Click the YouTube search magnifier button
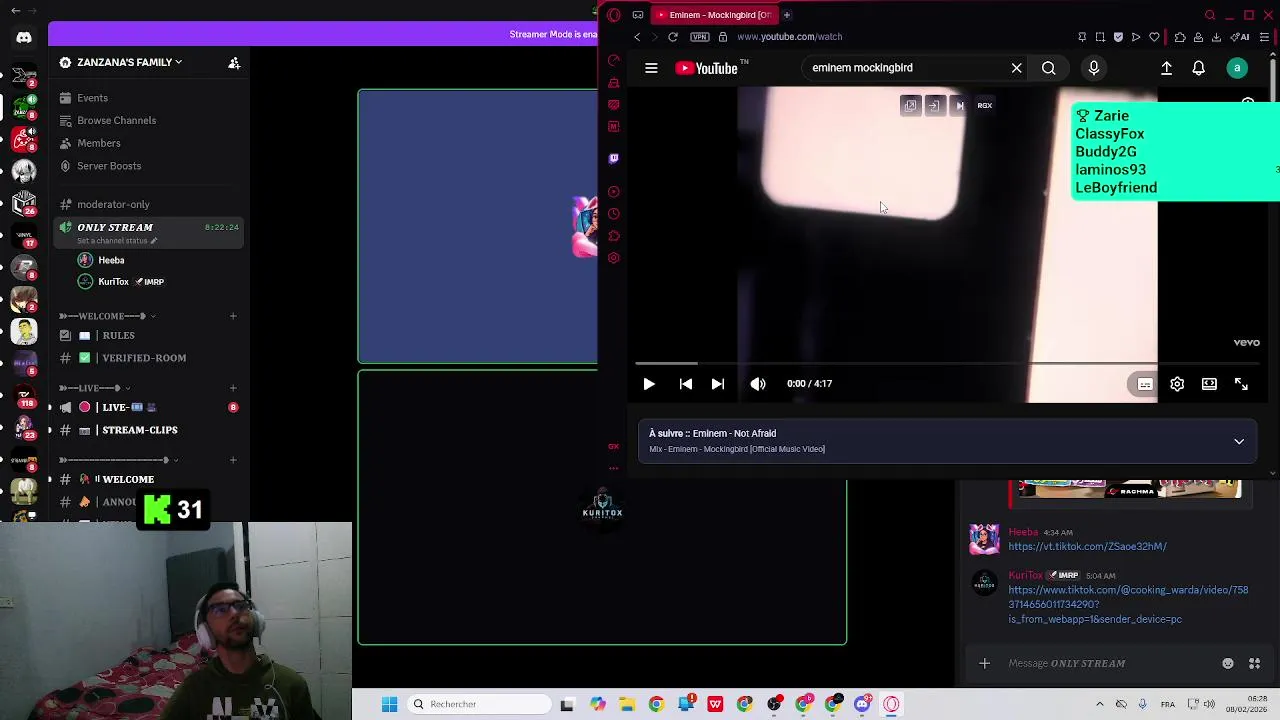The height and width of the screenshot is (720, 1280). point(1048,68)
